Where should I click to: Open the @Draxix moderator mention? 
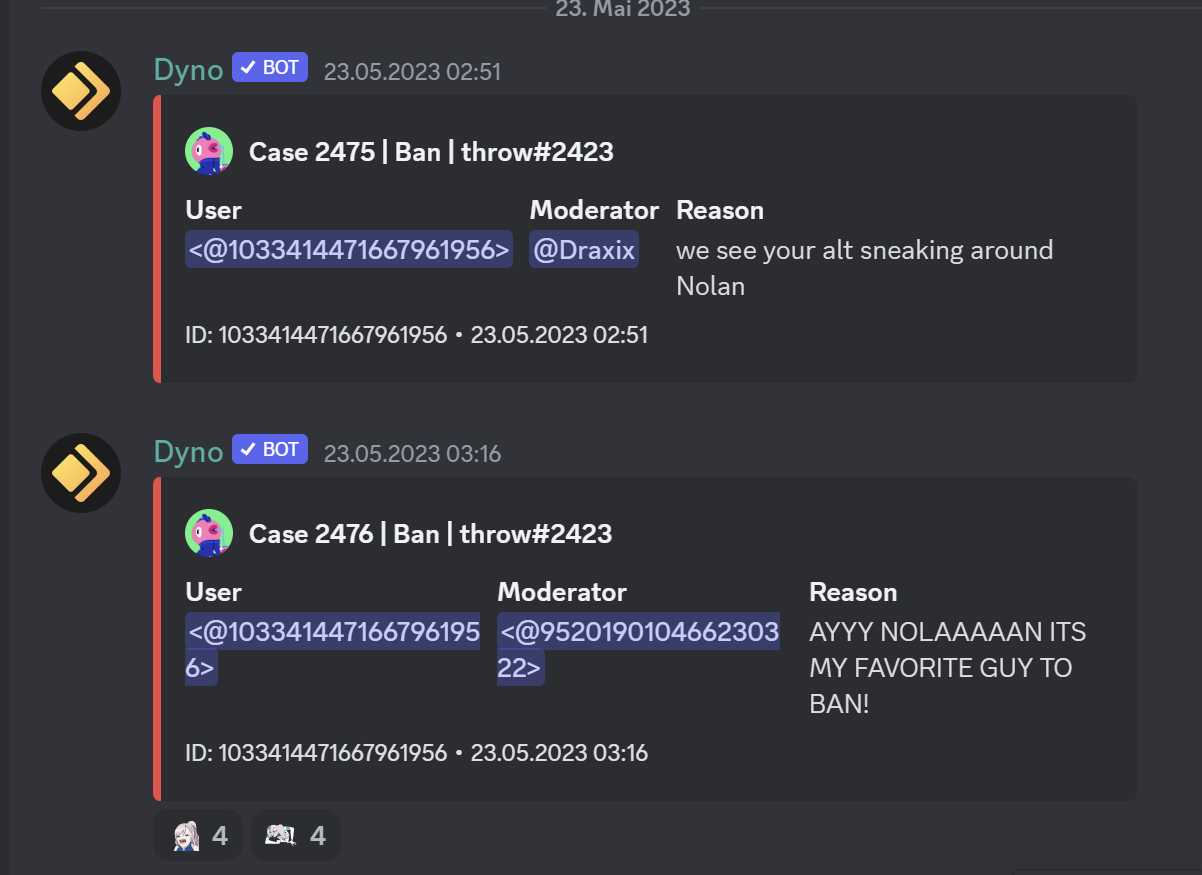584,250
